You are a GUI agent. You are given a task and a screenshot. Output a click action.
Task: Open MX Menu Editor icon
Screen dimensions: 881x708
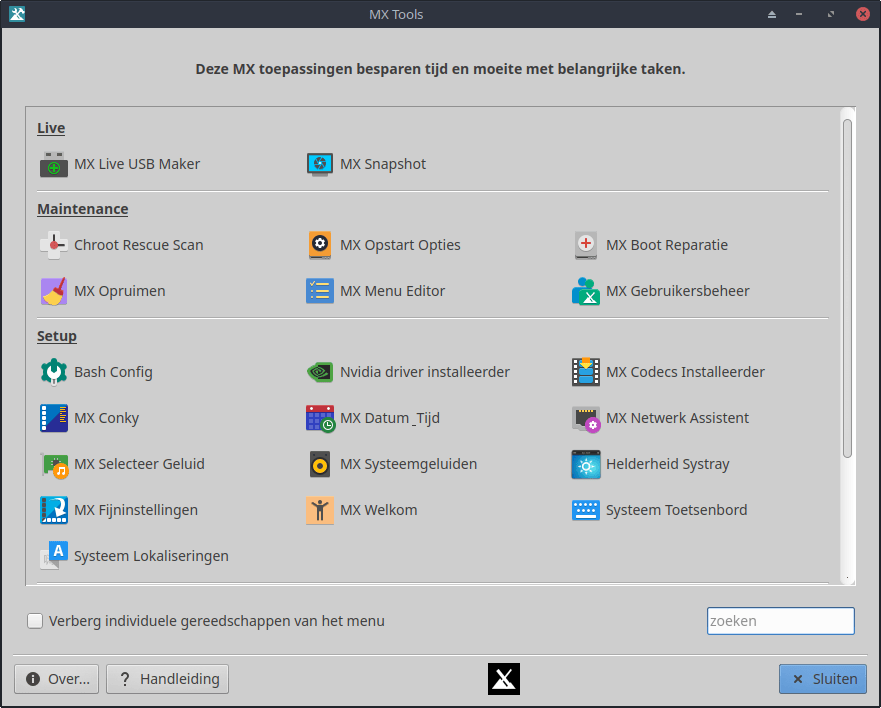(320, 291)
